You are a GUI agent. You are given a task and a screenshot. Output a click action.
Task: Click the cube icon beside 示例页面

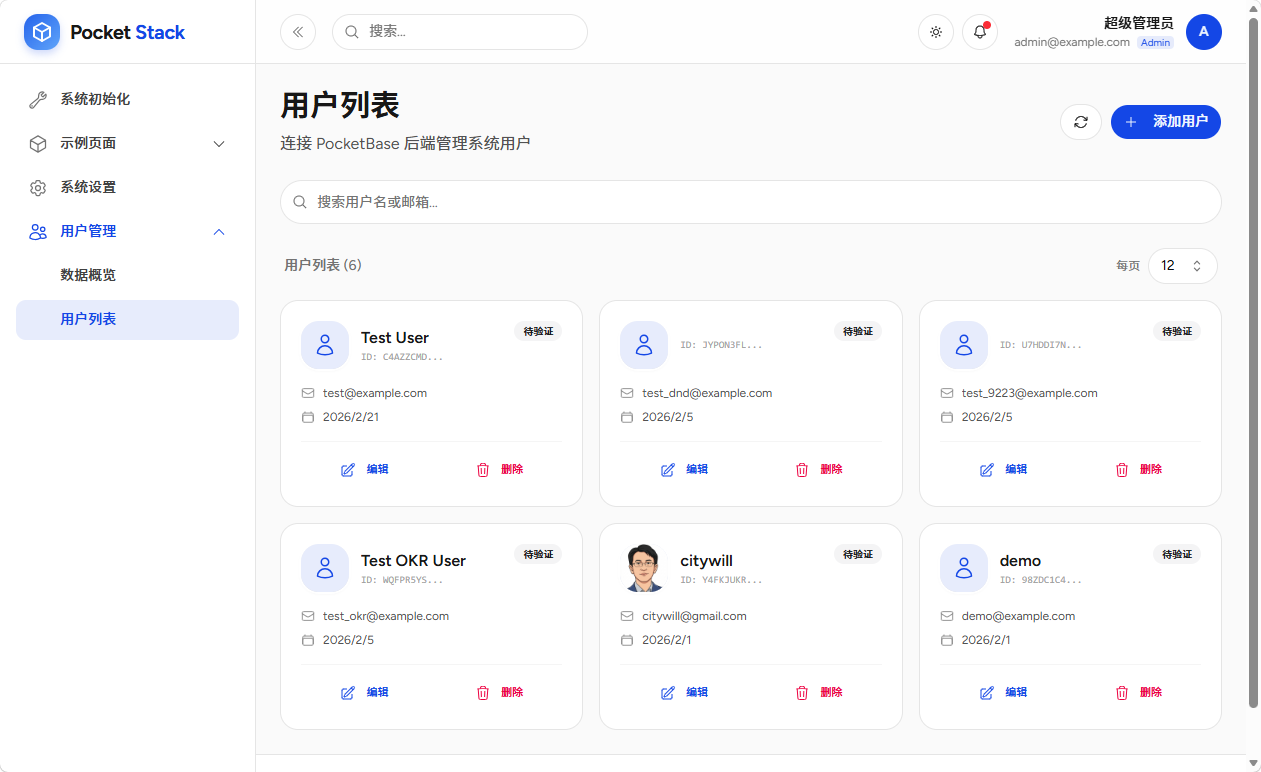pyautogui.click(x=38, y=143)
